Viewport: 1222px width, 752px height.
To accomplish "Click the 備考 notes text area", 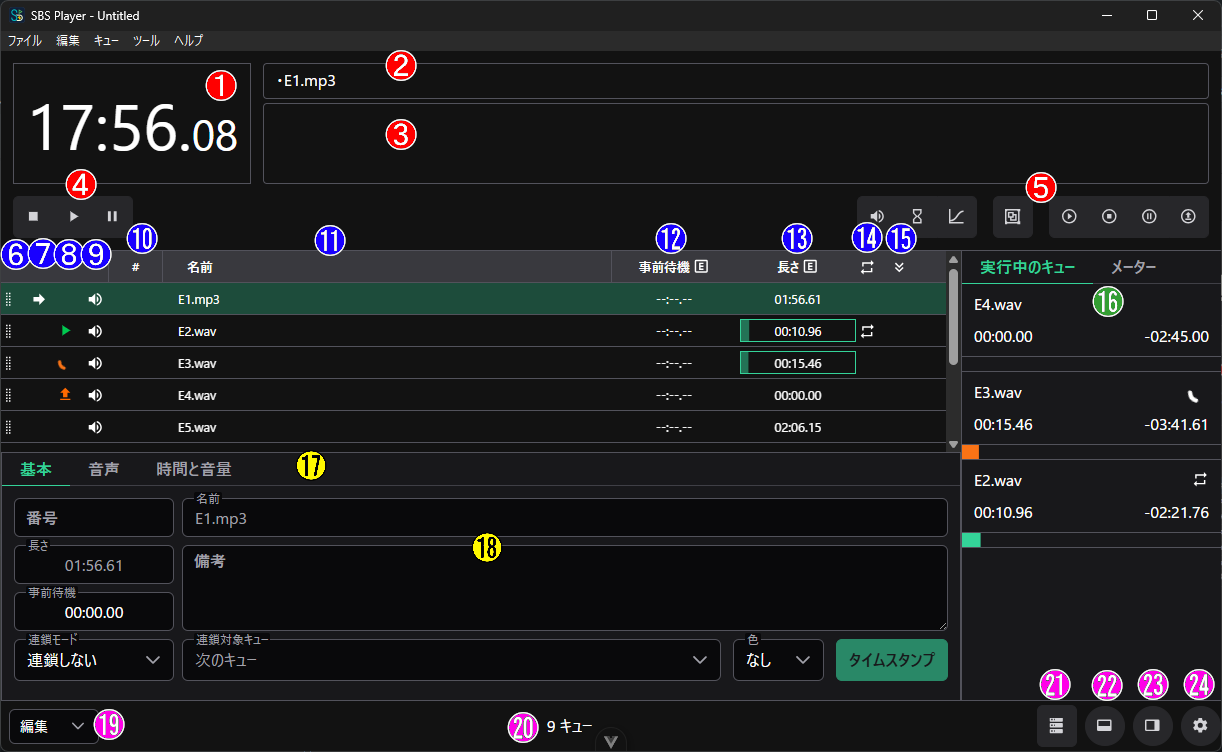I will pyautogui.click(x=565, y=588).
